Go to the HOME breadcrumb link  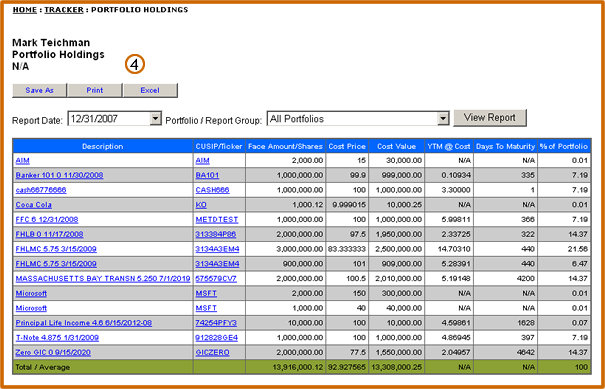point(25,10)
